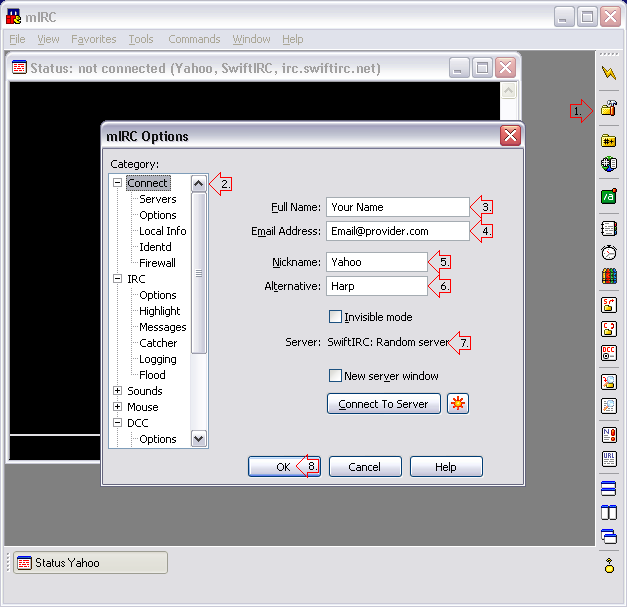Click into the Email Address field

(398, 231)
